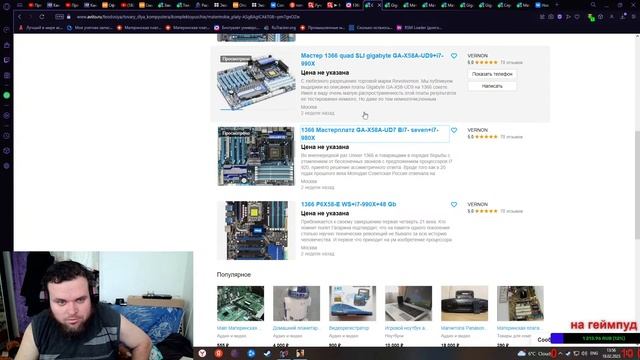Open the last Материнская плата popular item thumbnail
This screenshot has width=640, height=360.
[520, 303]
